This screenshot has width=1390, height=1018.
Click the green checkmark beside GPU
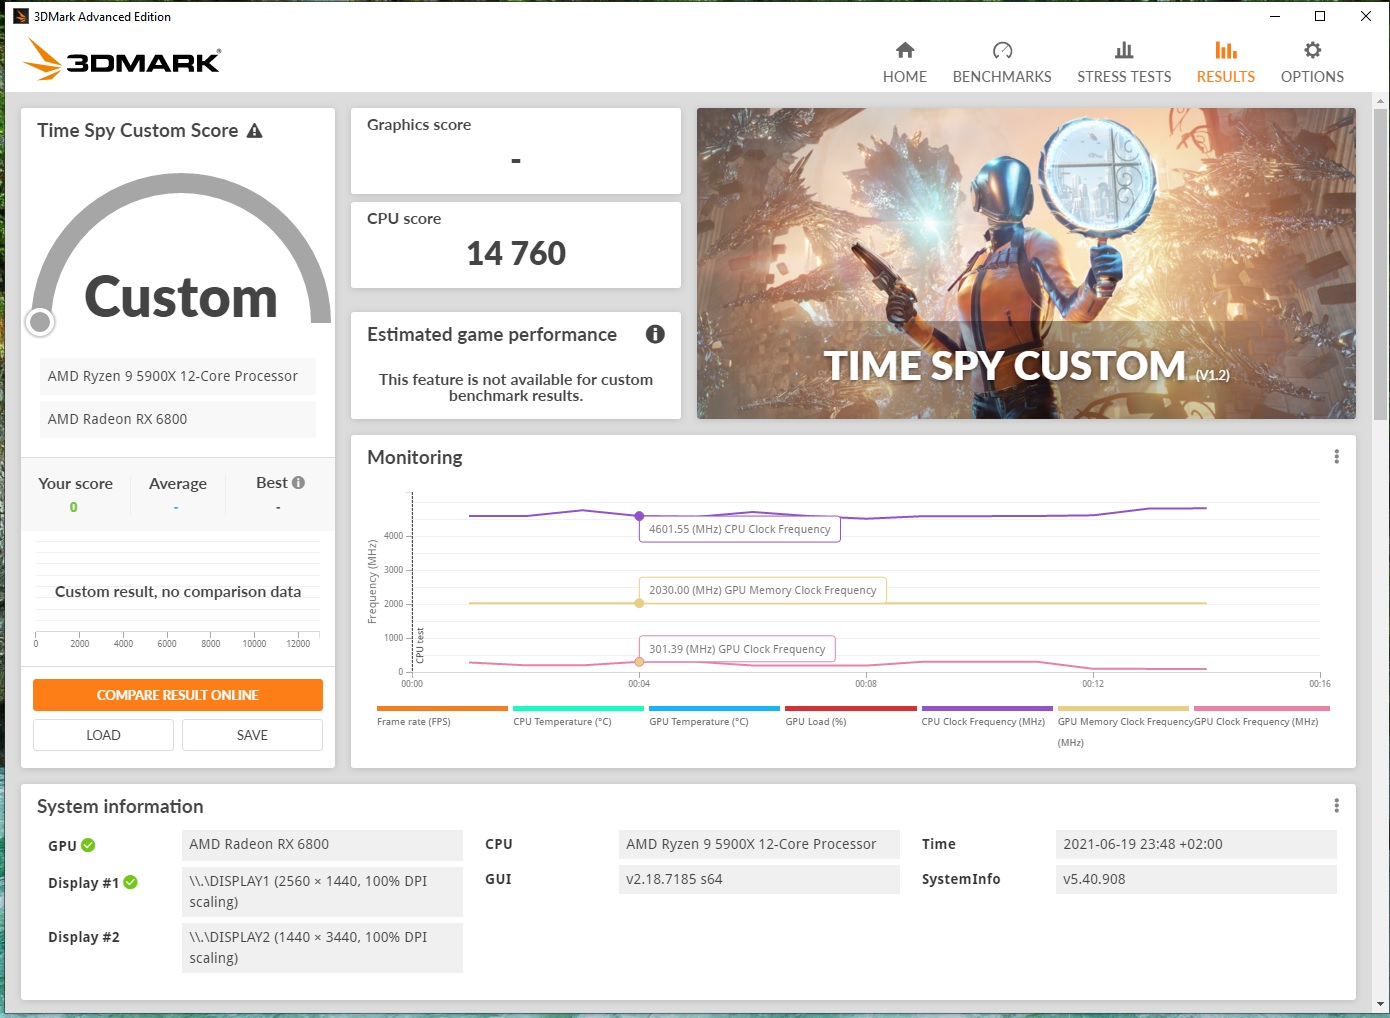coord(88,845)
